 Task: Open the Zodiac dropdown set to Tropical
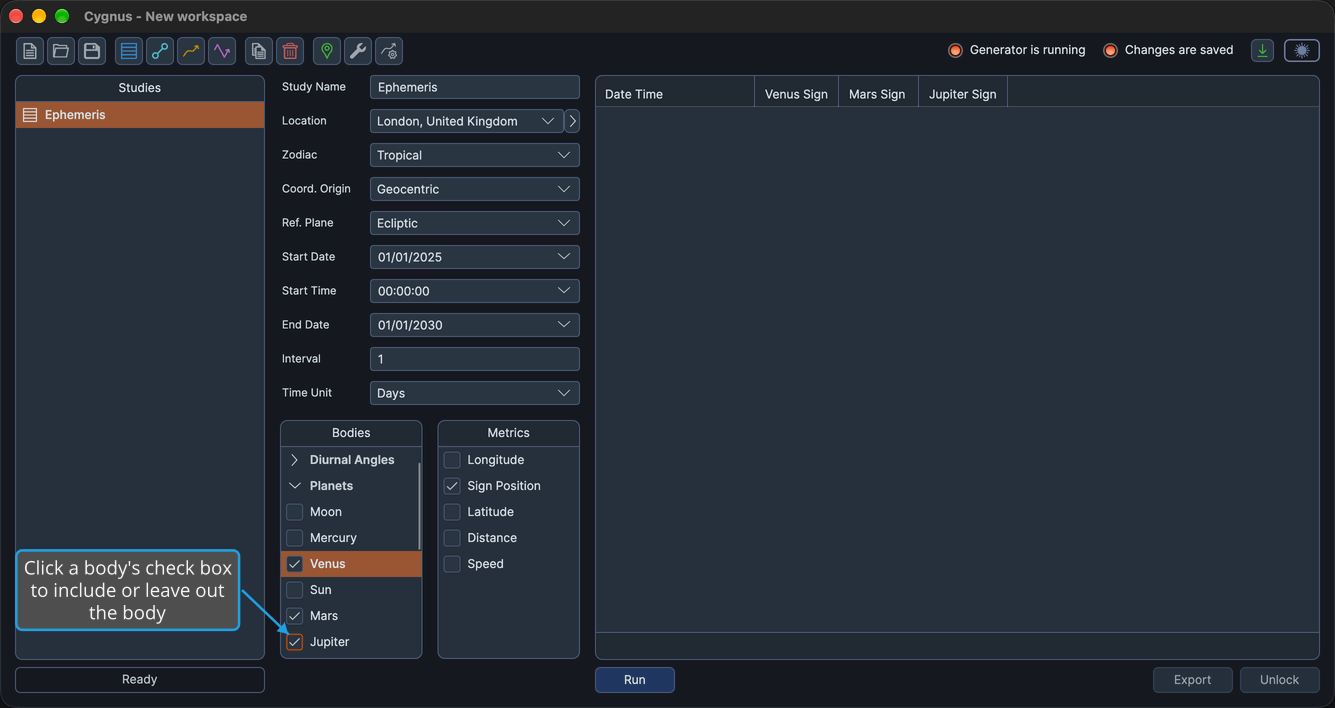point(475,155)
